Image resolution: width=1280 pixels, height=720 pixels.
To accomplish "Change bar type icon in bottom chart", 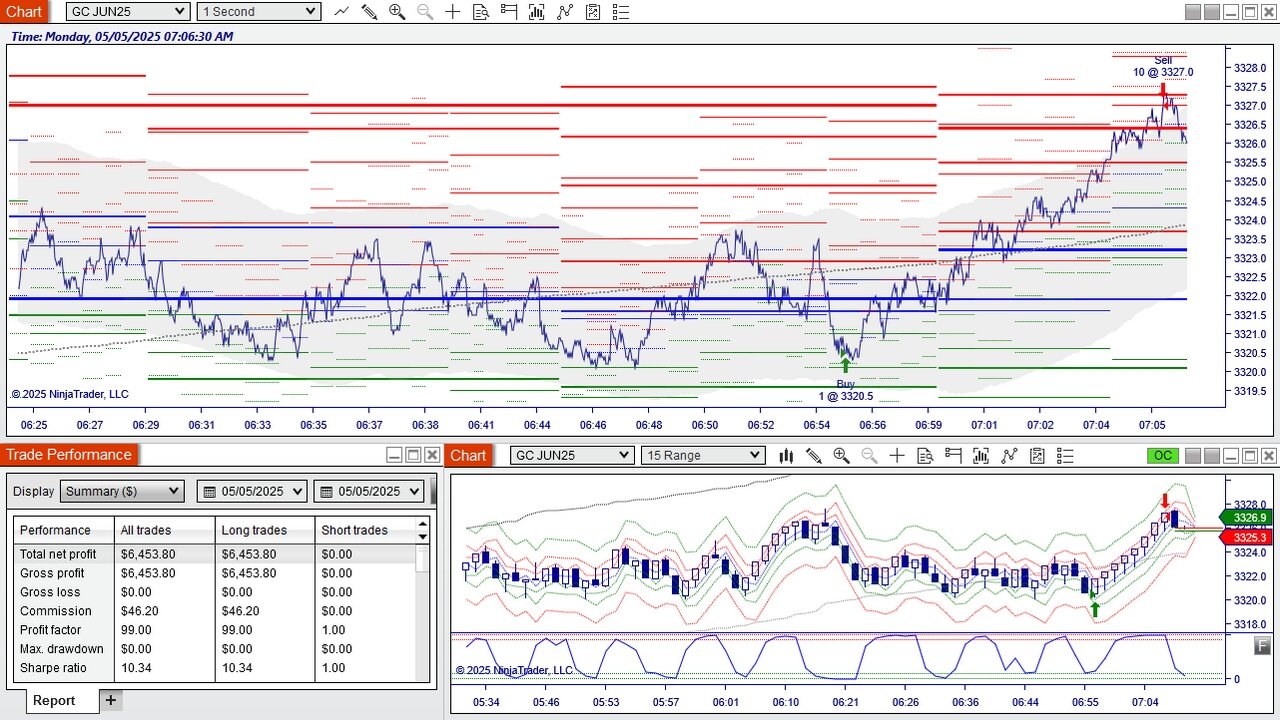I will point(786,456).
